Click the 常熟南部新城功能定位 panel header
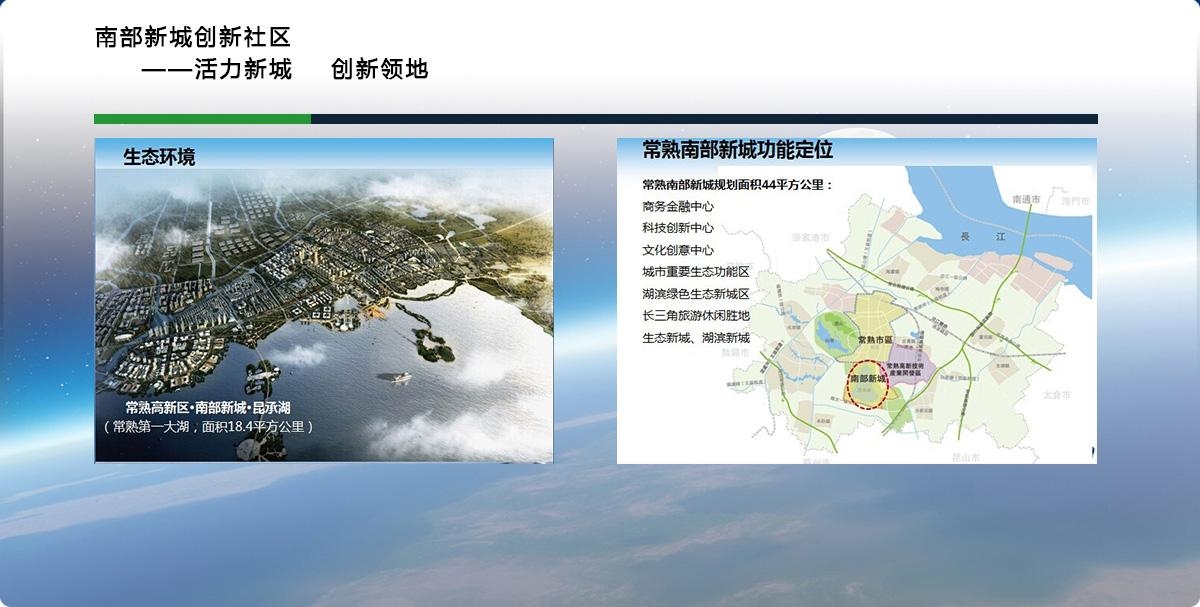Screen dimensions: 1200x607 pyautogui.click(x=737, y=151)
